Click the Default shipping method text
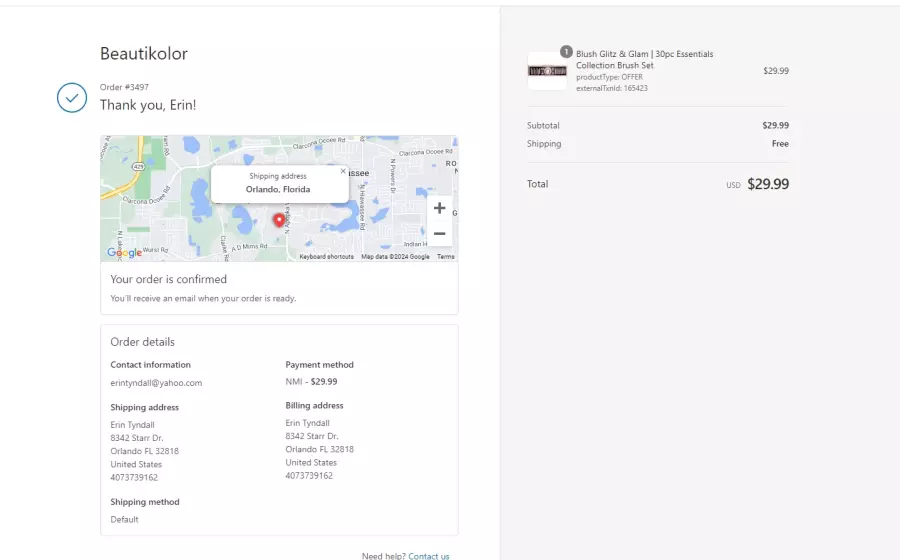The image size is (900, 560). pos(125,519)
